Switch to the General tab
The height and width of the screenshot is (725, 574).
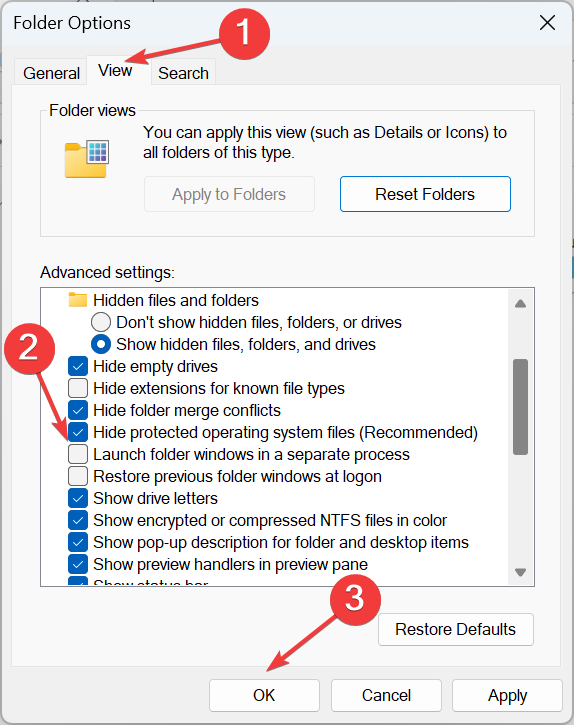[x=51, y=73]
